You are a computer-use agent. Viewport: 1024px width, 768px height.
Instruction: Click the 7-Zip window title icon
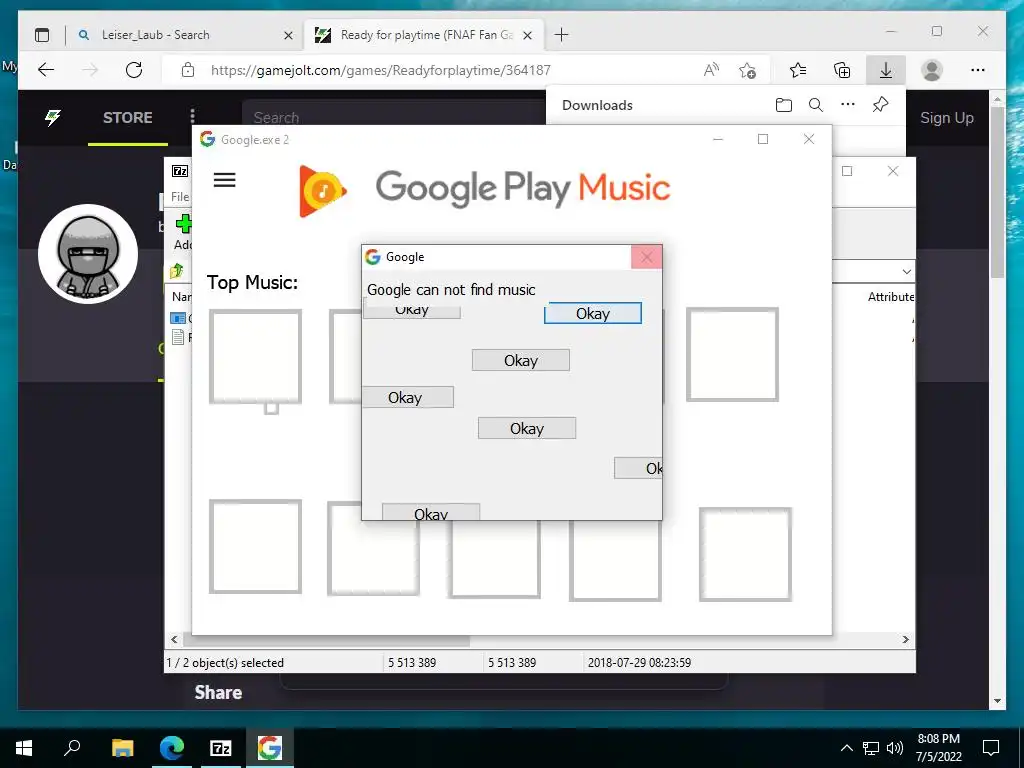(x=180, y=171)
